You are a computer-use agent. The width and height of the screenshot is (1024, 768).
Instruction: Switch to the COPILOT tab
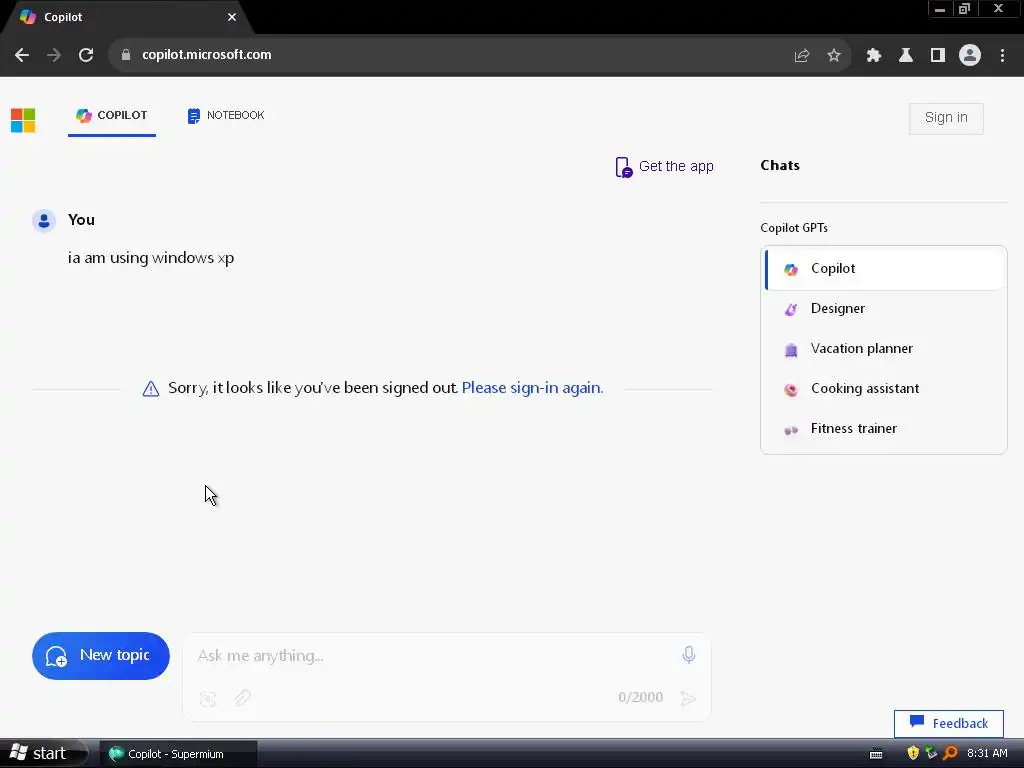pyautogui.click(x=112, y=116)
